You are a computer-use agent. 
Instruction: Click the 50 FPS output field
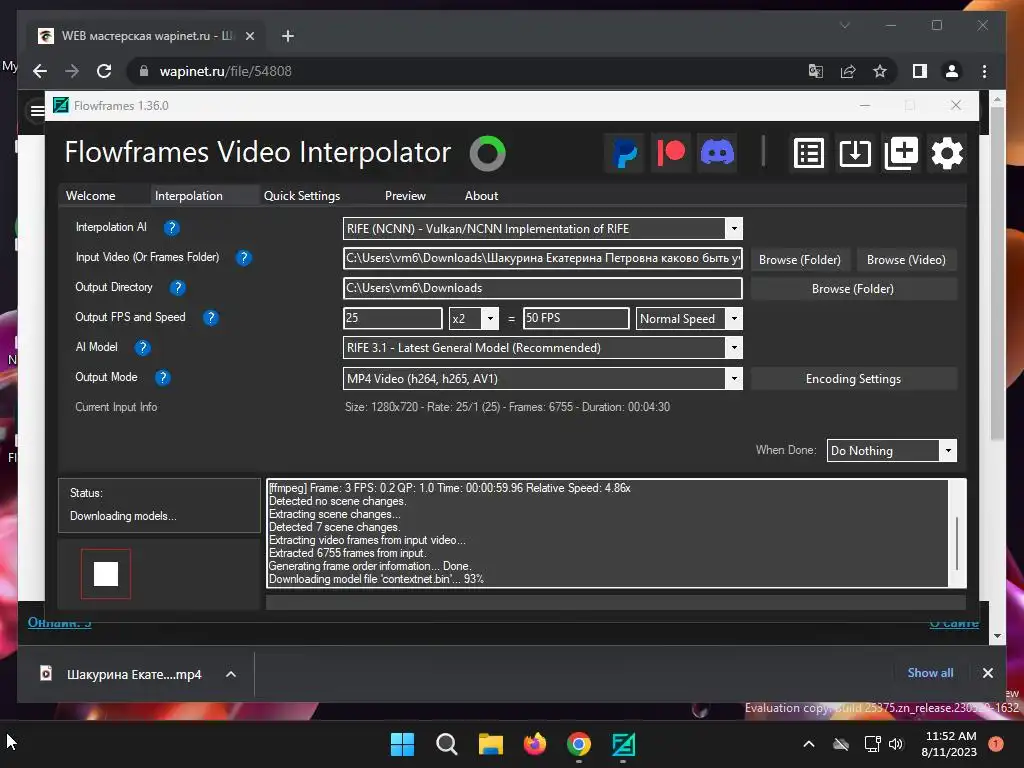(576, 318)
